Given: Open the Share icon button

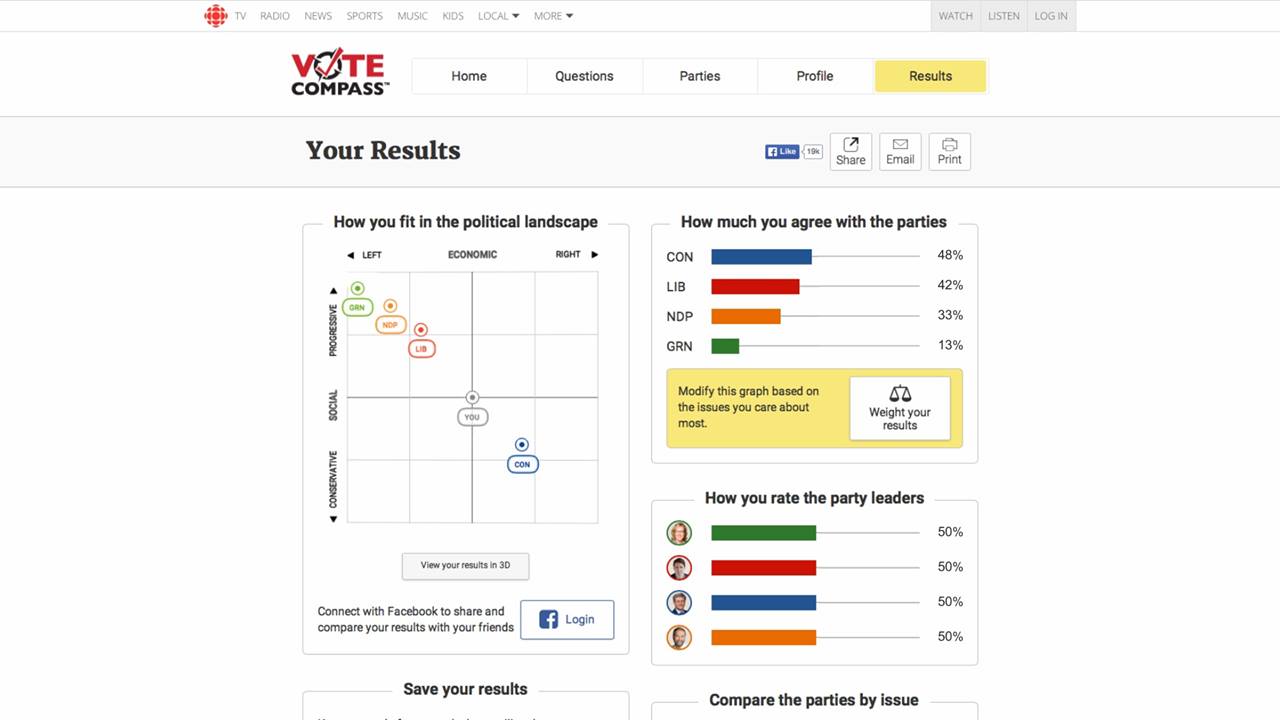Looking at the screenshot, I should [851, 152].
